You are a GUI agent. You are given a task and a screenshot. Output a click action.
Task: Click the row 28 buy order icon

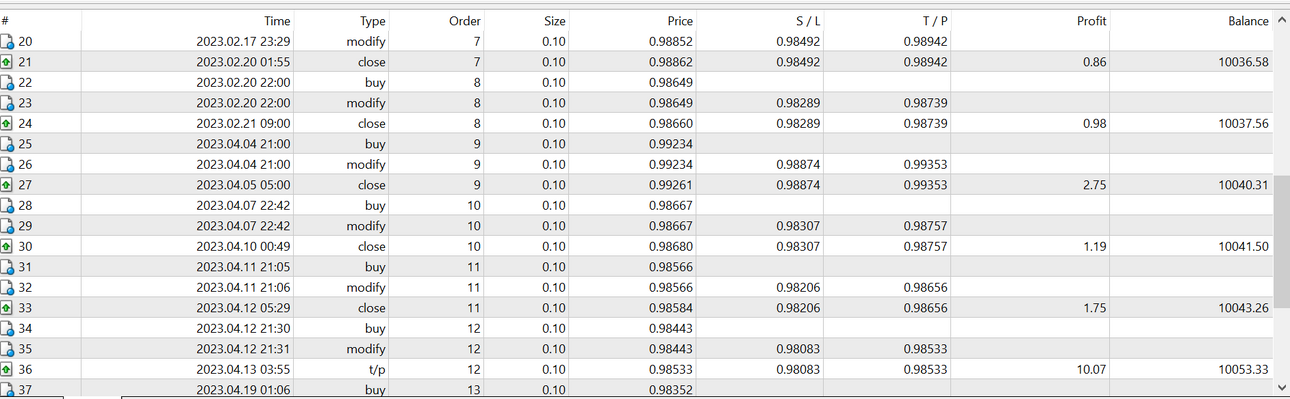pyautogui.click(x=8, y=206)
